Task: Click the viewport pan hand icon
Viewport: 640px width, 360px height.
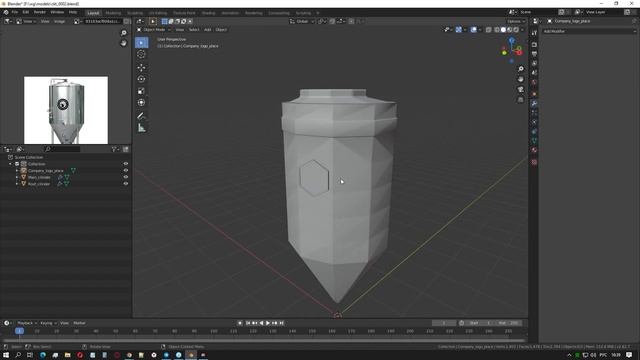Action: 520,79
